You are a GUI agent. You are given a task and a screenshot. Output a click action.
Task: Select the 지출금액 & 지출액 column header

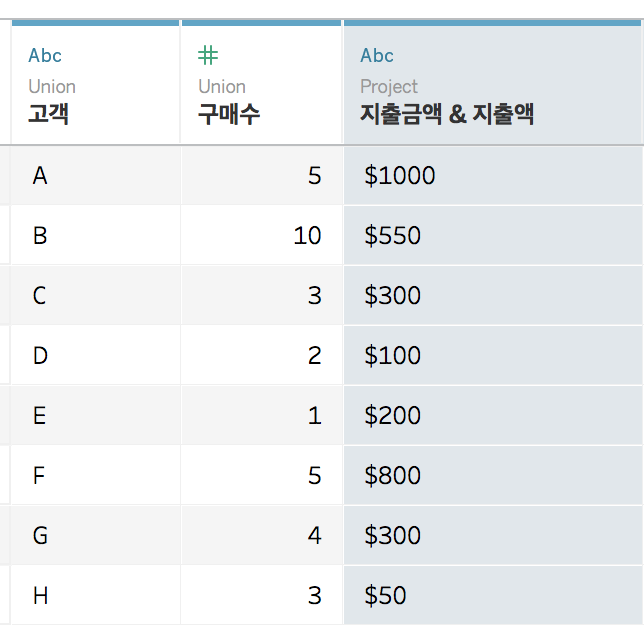click(492, 82)
